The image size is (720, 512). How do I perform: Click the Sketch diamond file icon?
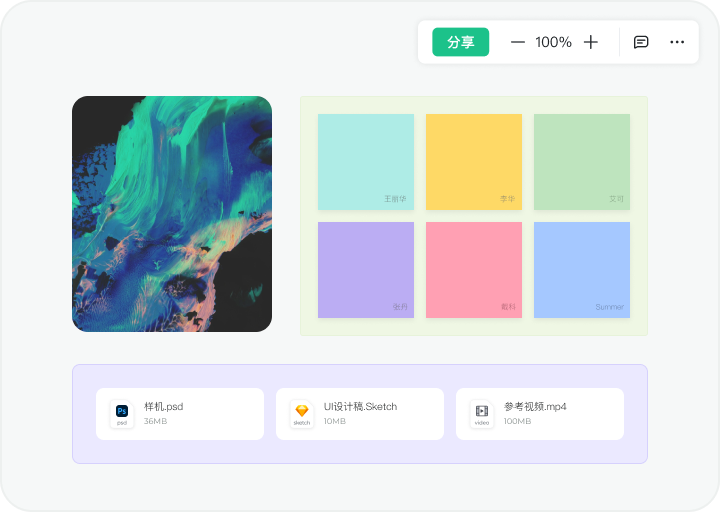click(x=302, y=414)
